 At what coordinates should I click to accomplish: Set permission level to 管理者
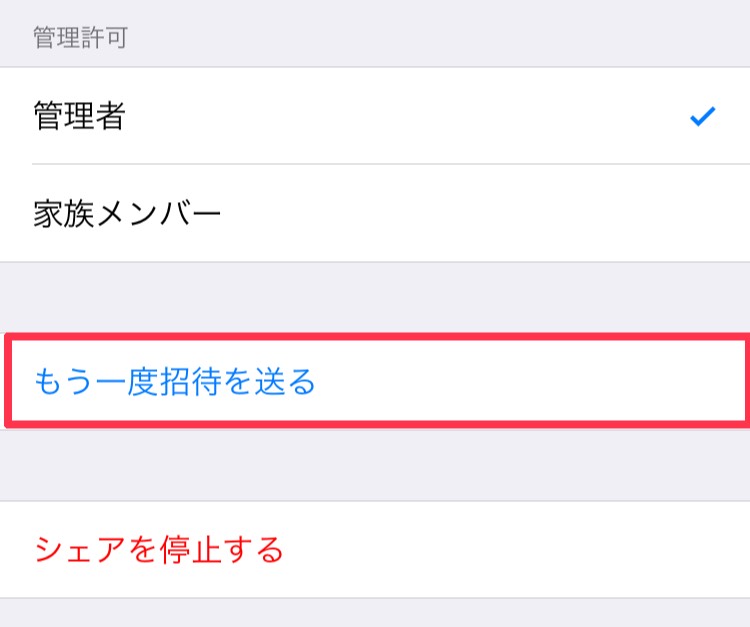[375, 117]
